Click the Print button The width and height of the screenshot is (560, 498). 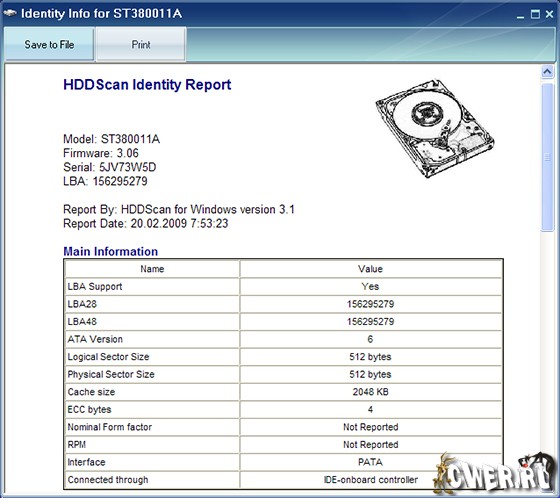click(x=141, y=45)
